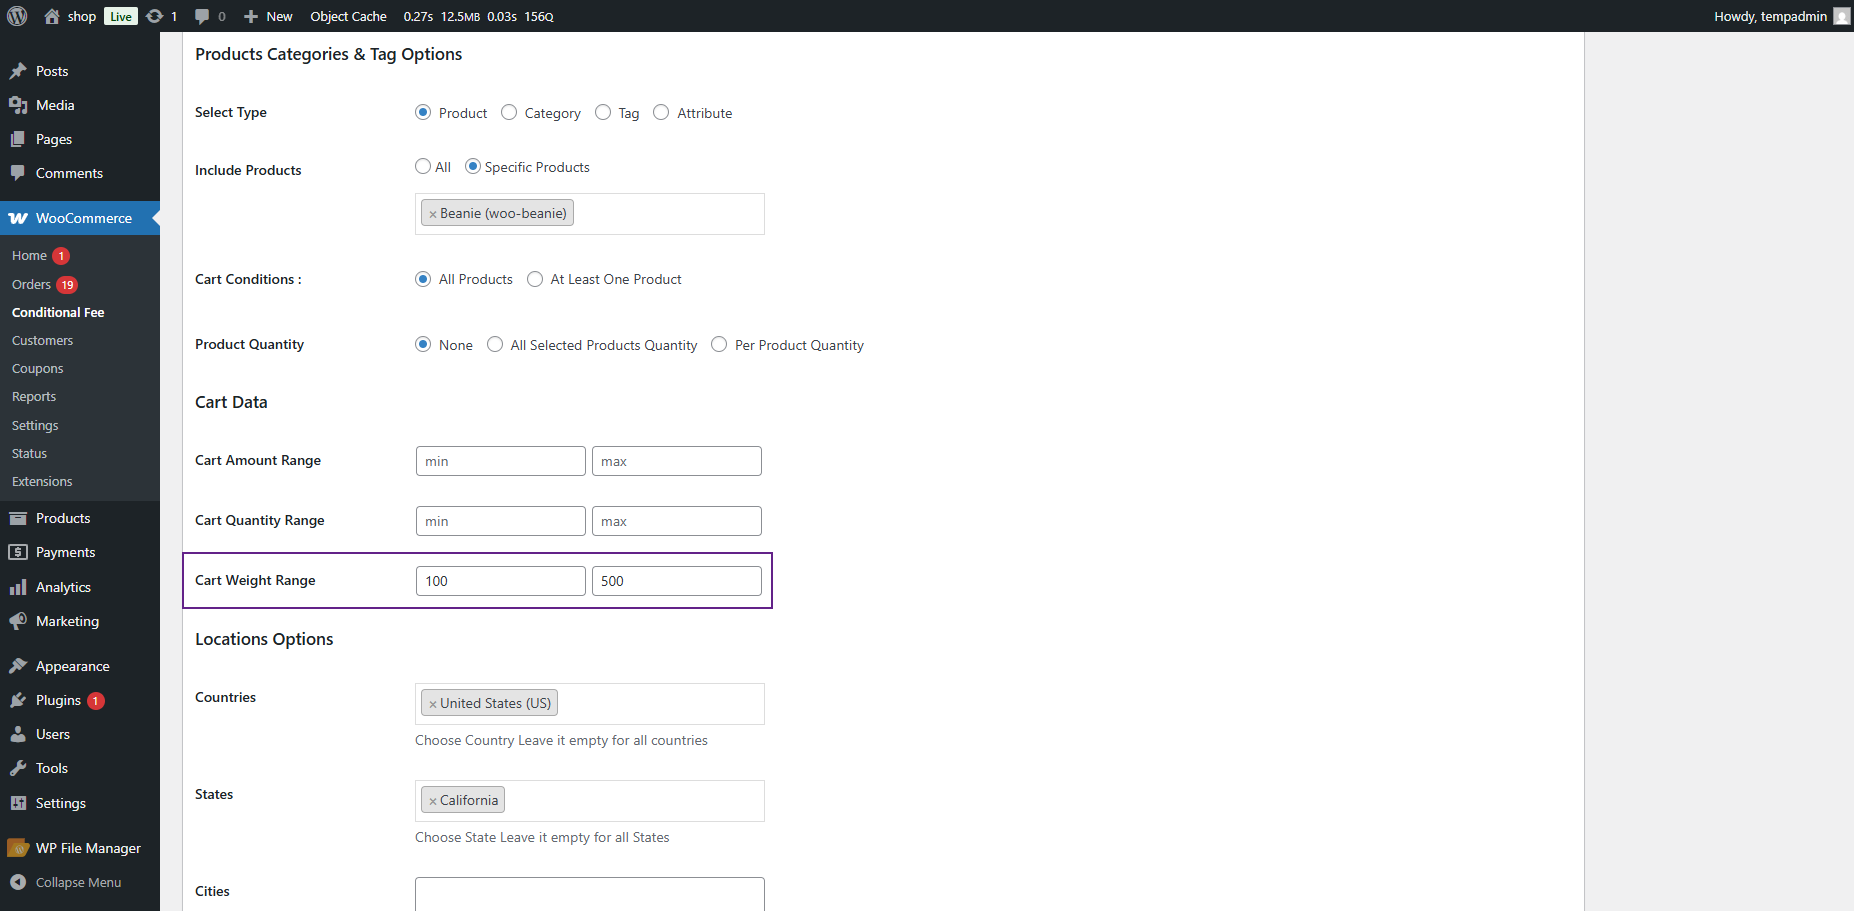Click the Live status badge
Viewport: 1854px width, 911px height.
click(121, 16)
